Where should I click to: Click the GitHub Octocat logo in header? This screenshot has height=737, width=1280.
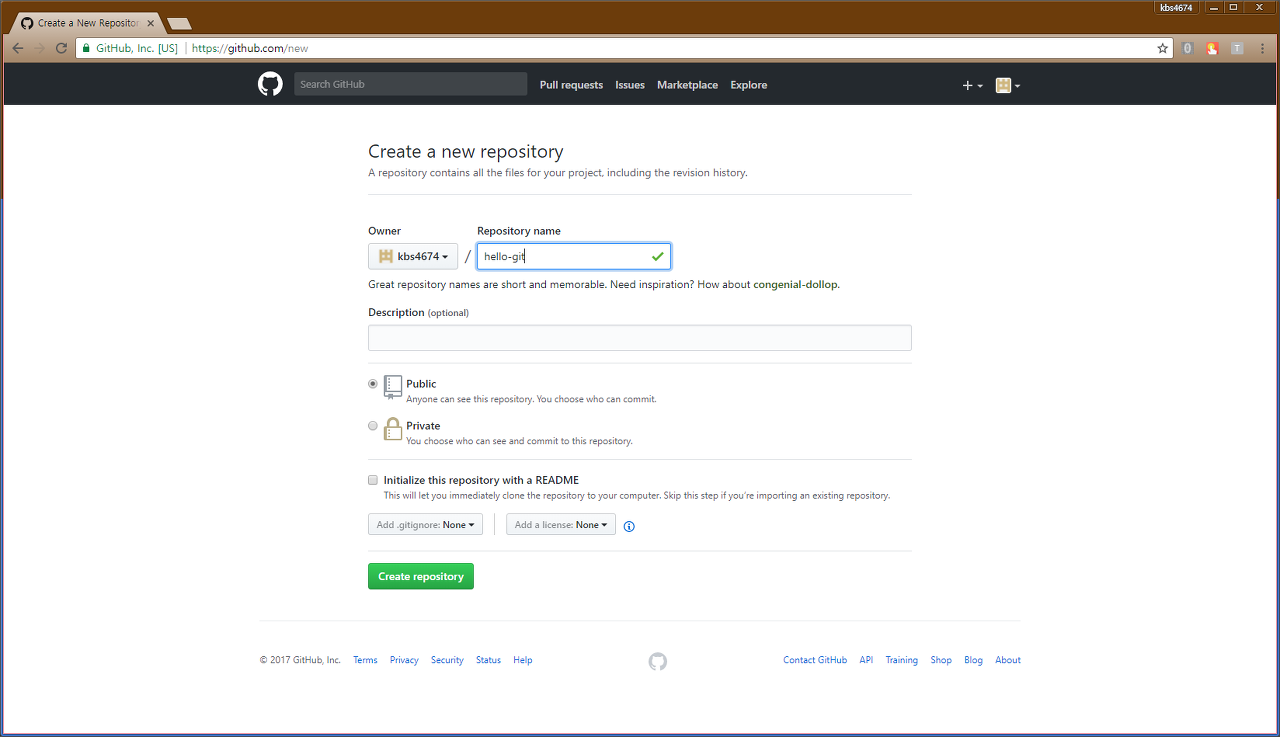pyautogui.click(x=270, y=84)
